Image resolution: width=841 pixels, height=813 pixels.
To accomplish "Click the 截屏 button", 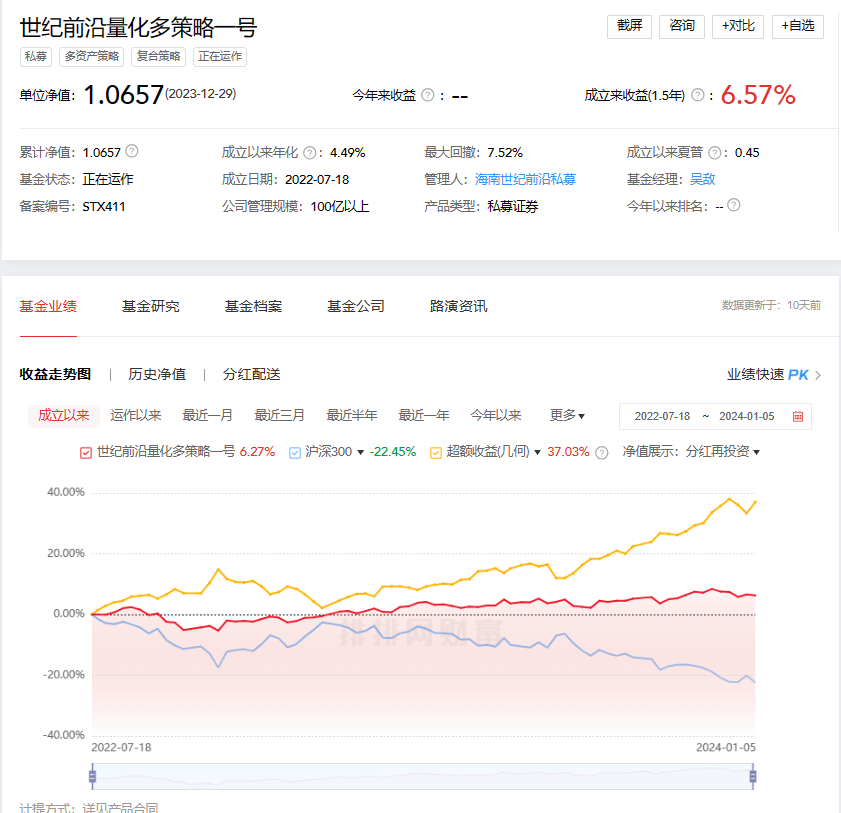I will (x=629, y=26).
